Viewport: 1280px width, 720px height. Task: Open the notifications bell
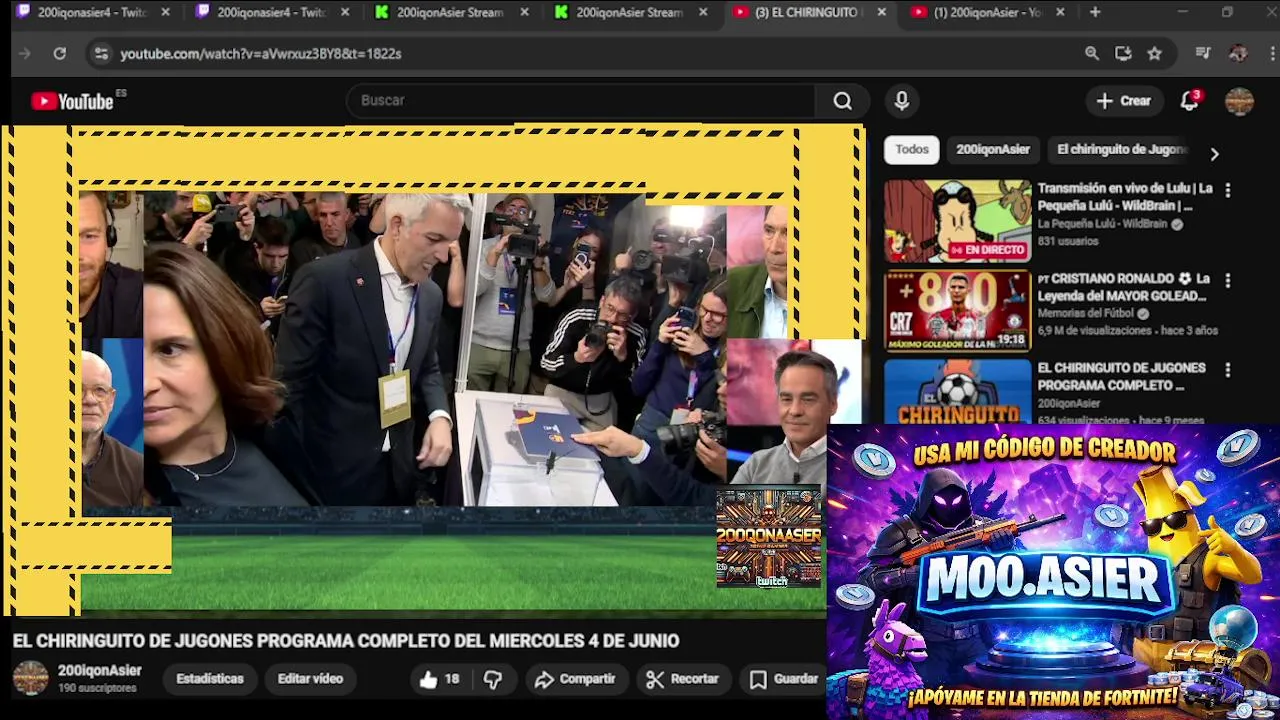(x=1189, y=101)
